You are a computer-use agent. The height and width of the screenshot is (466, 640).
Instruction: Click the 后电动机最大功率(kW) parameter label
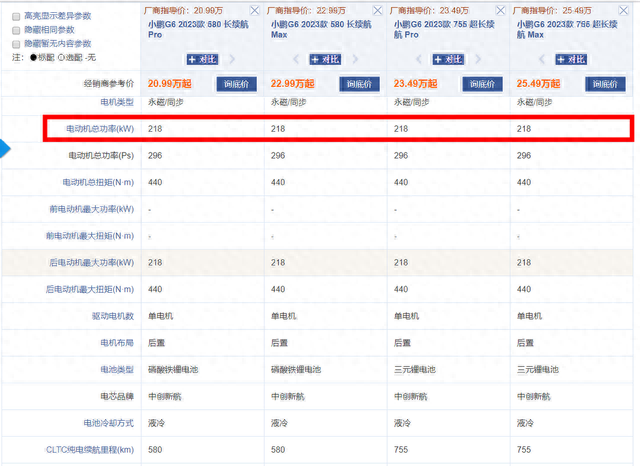pyautogui.click(x=91, y=263)
